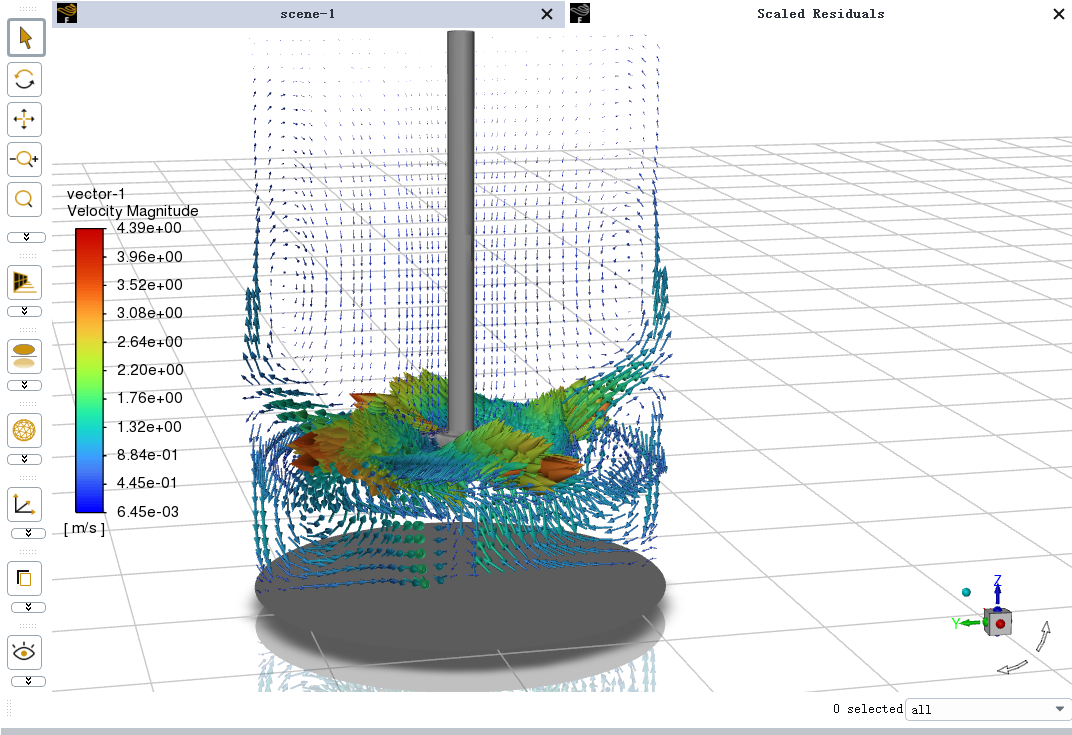Viewport: 1072px width, 735px height.
Task: Click the velocity magnitude color bar
Action: 90,370
